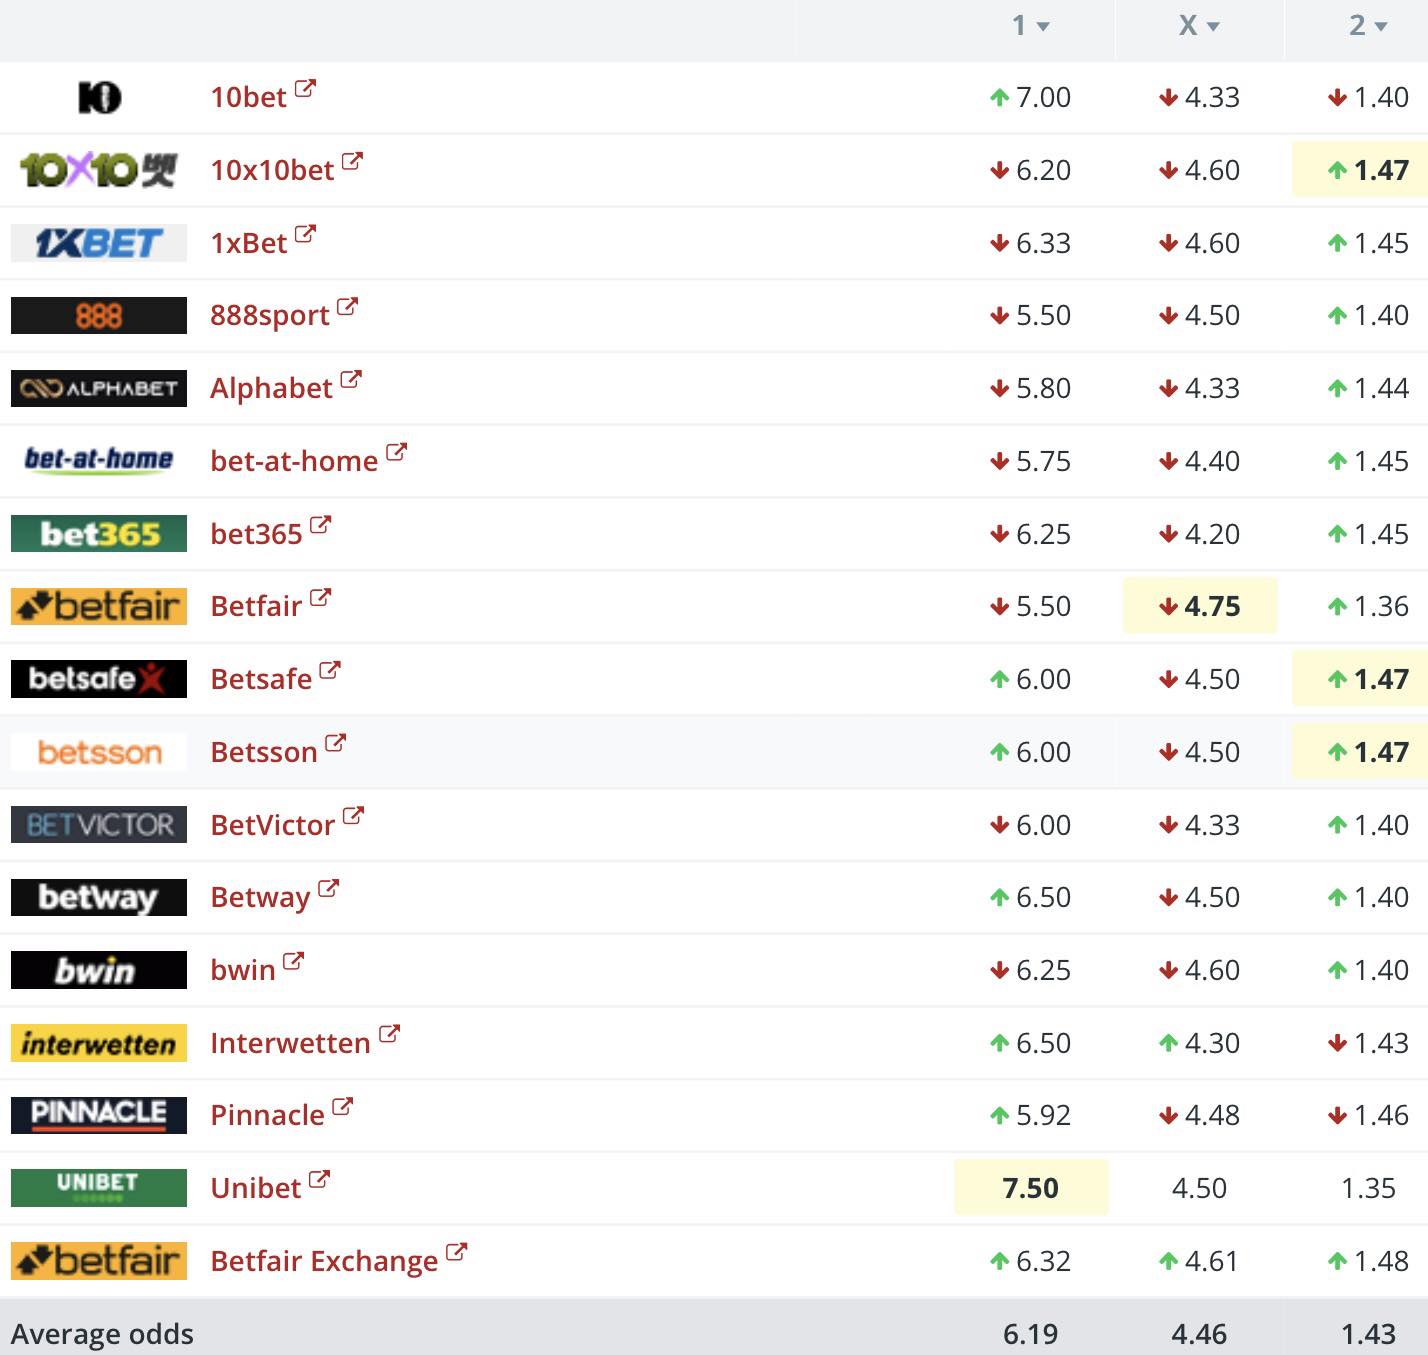Sort by the X draw column
The image size is (1428, 1355).
pyautogui.click(x=1198, y=26)
